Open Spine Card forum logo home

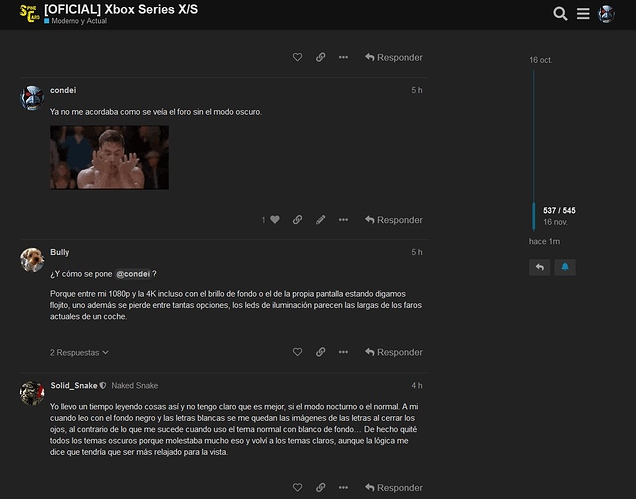29,13
